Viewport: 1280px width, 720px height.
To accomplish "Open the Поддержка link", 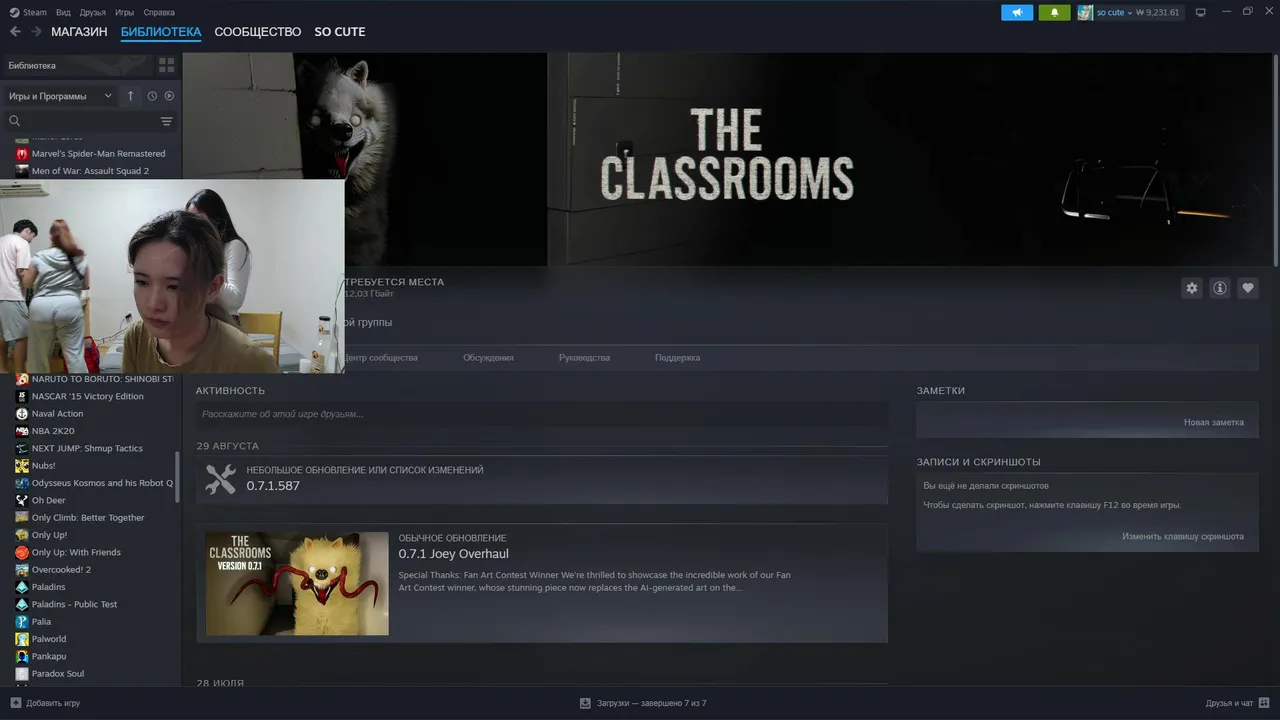I will point(677,357).
